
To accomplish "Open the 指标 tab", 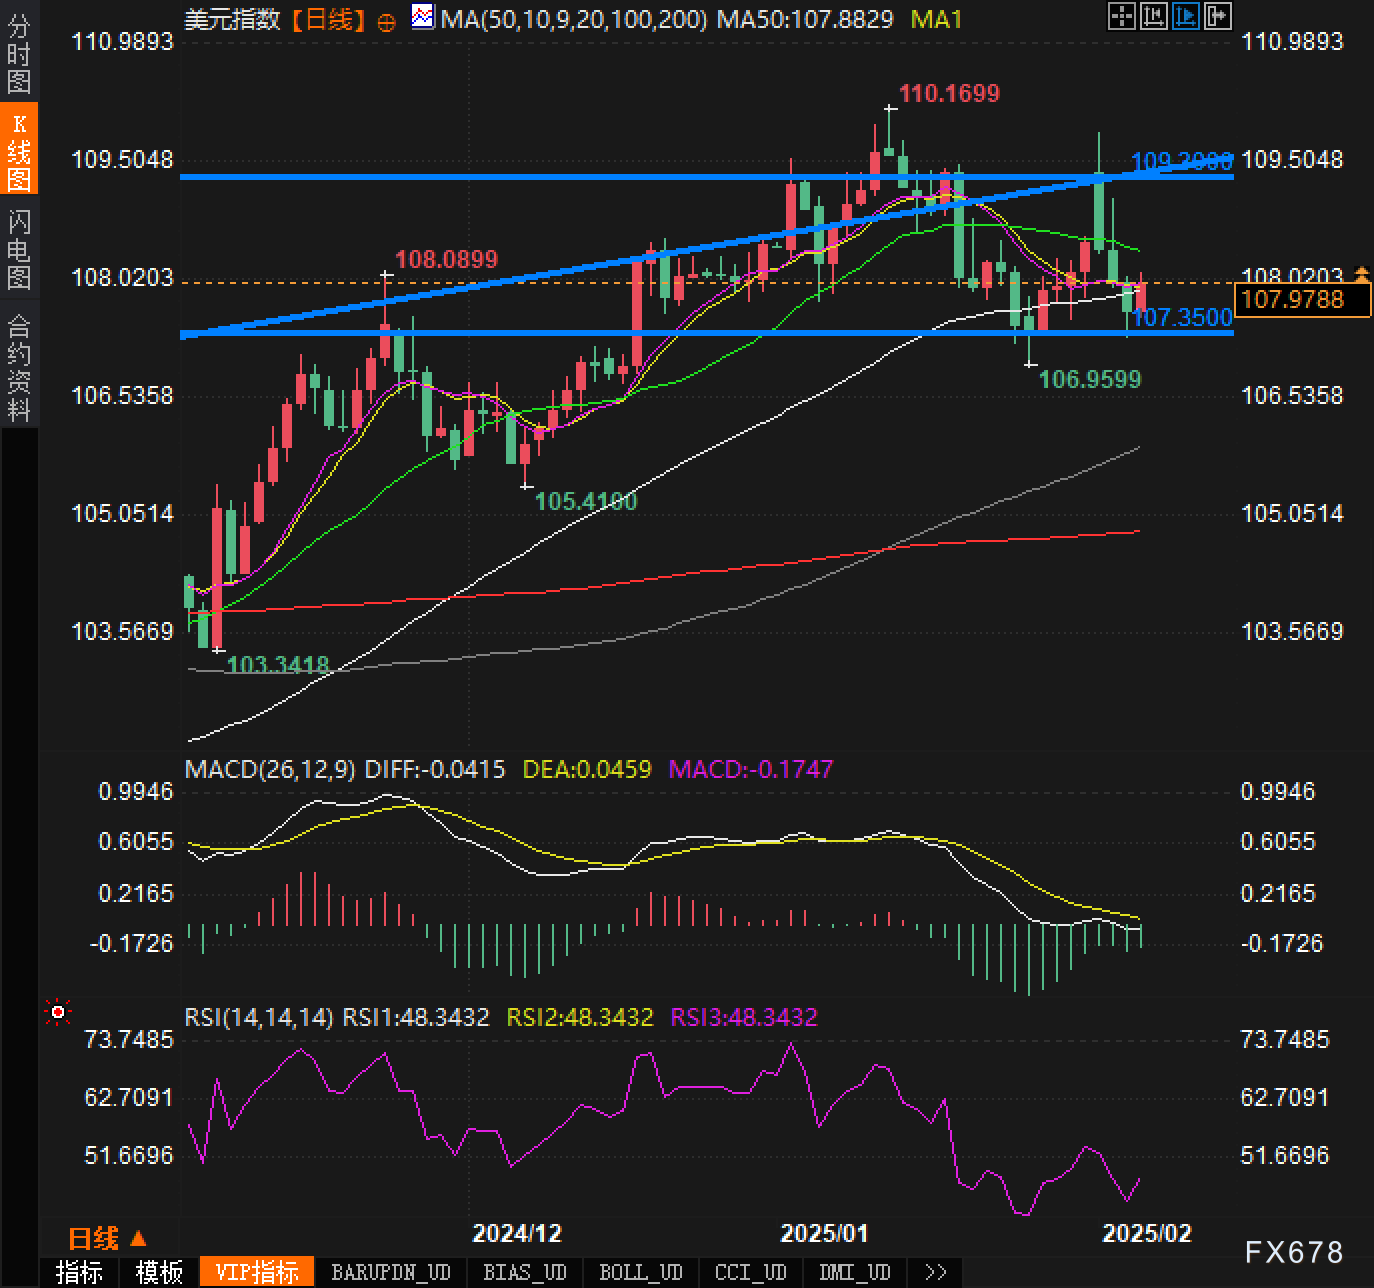I will click(79, 1273).
